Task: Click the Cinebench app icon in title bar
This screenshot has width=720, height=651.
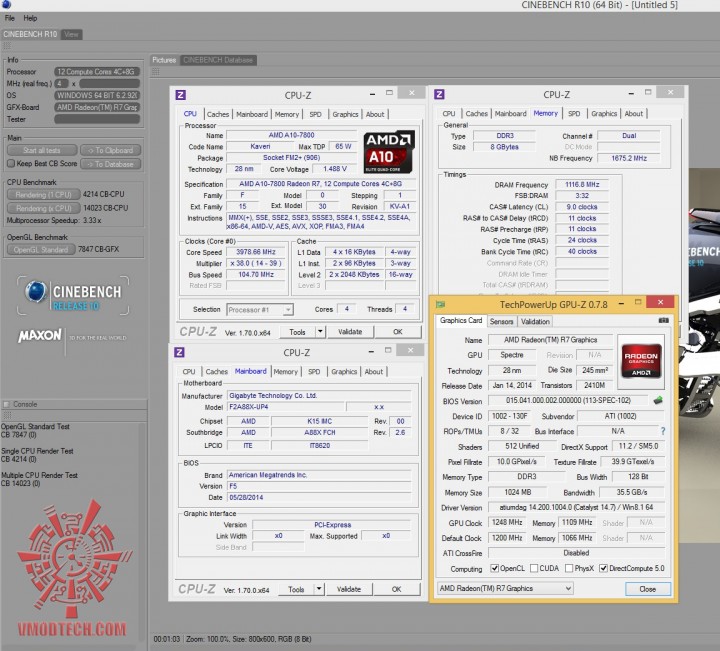Action: tap(6, 5)
